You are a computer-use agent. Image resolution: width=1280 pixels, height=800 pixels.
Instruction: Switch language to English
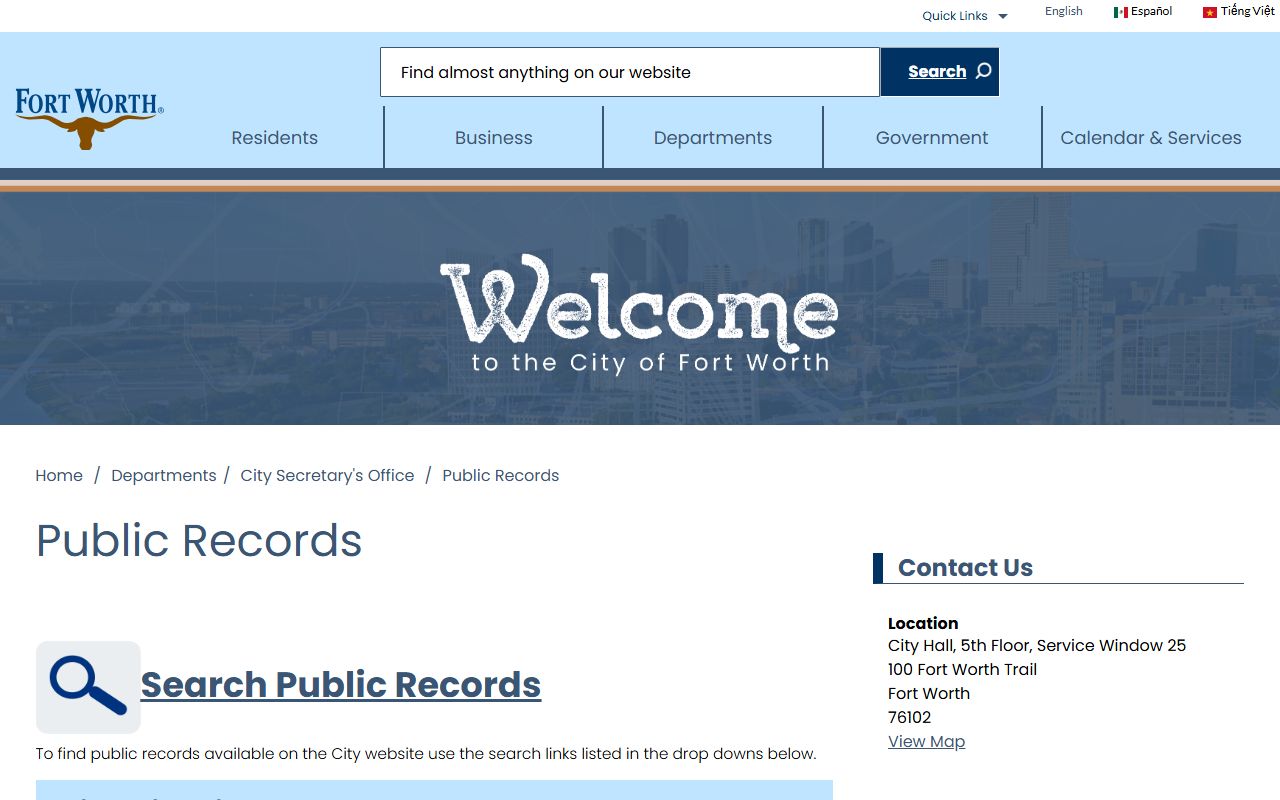(x=1064, y=11)
